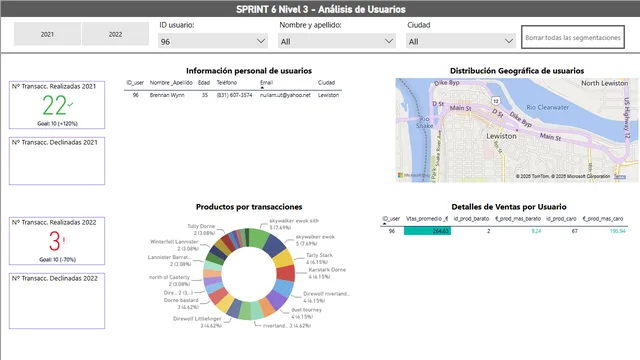Screen dimensions: 640x360
Task: Click the Nº Transacc. Declinadas 2022 card
Action: tap(57, 301)
